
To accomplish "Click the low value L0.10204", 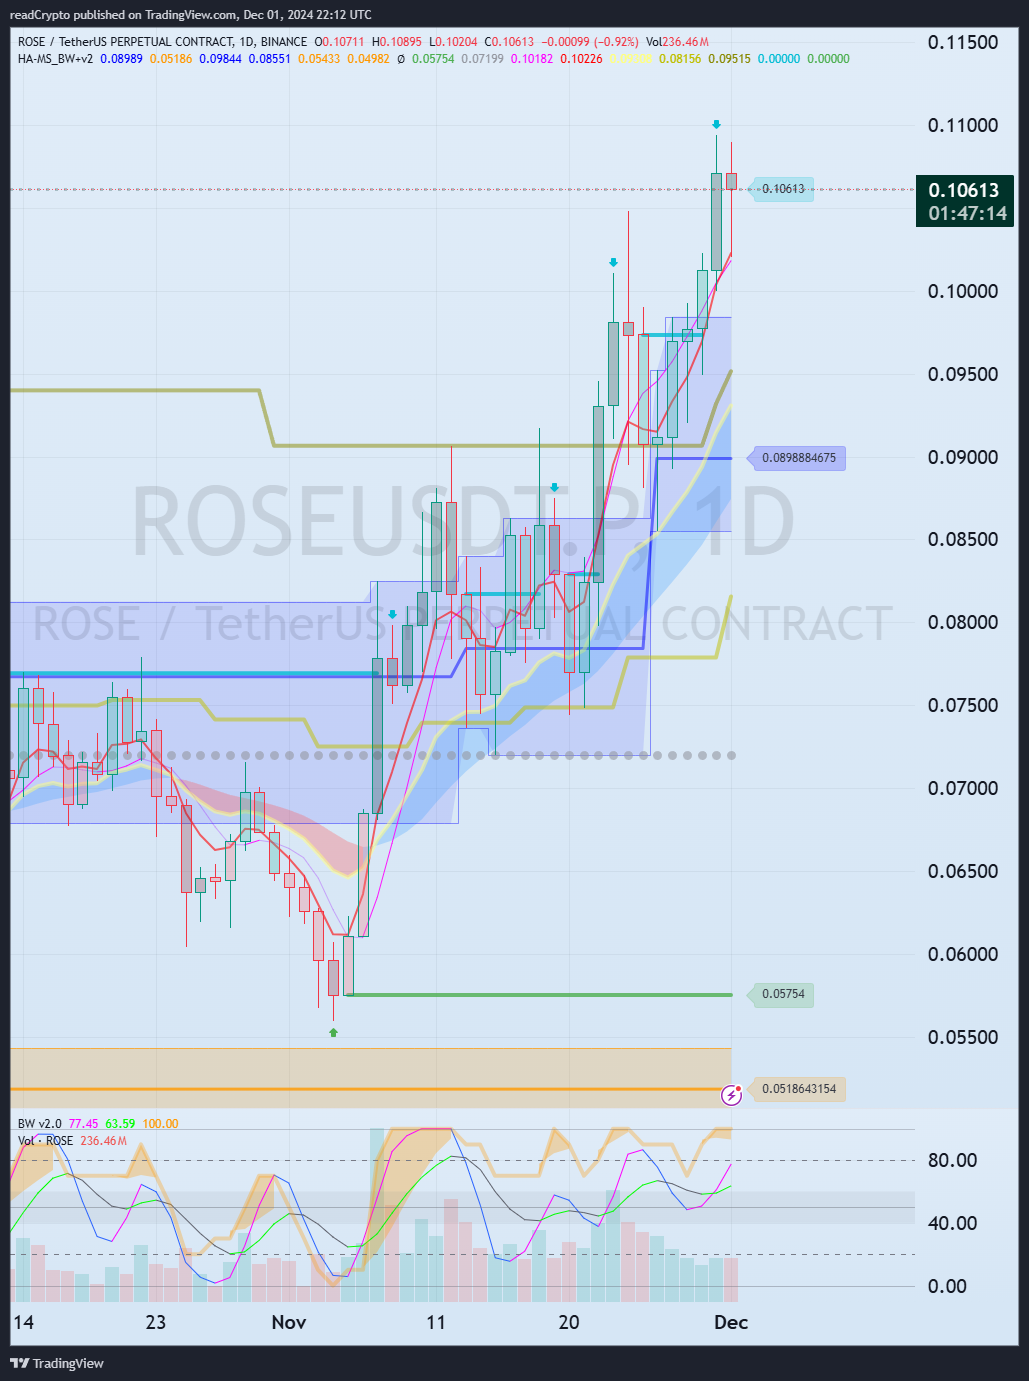I will (x=453, y=42).
